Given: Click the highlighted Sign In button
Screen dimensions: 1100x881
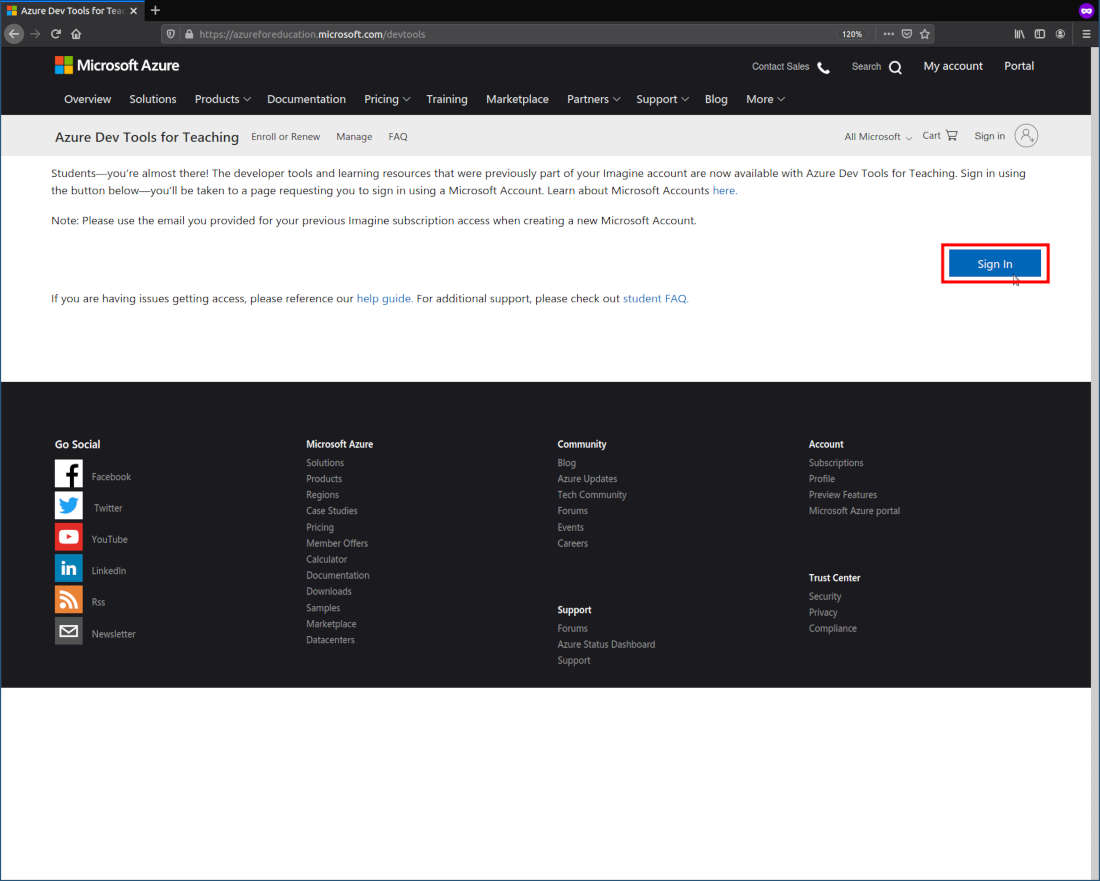Looking at the screenshot, I should tap(994, 263).
